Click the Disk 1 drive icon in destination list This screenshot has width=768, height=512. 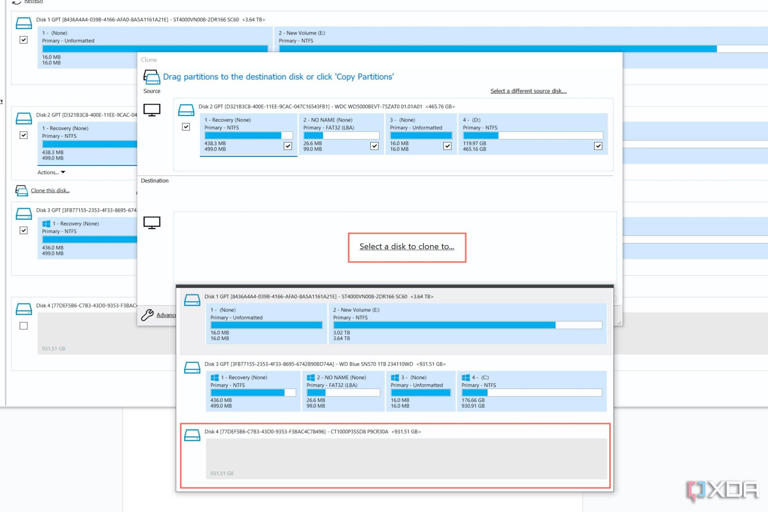(192, 300)
